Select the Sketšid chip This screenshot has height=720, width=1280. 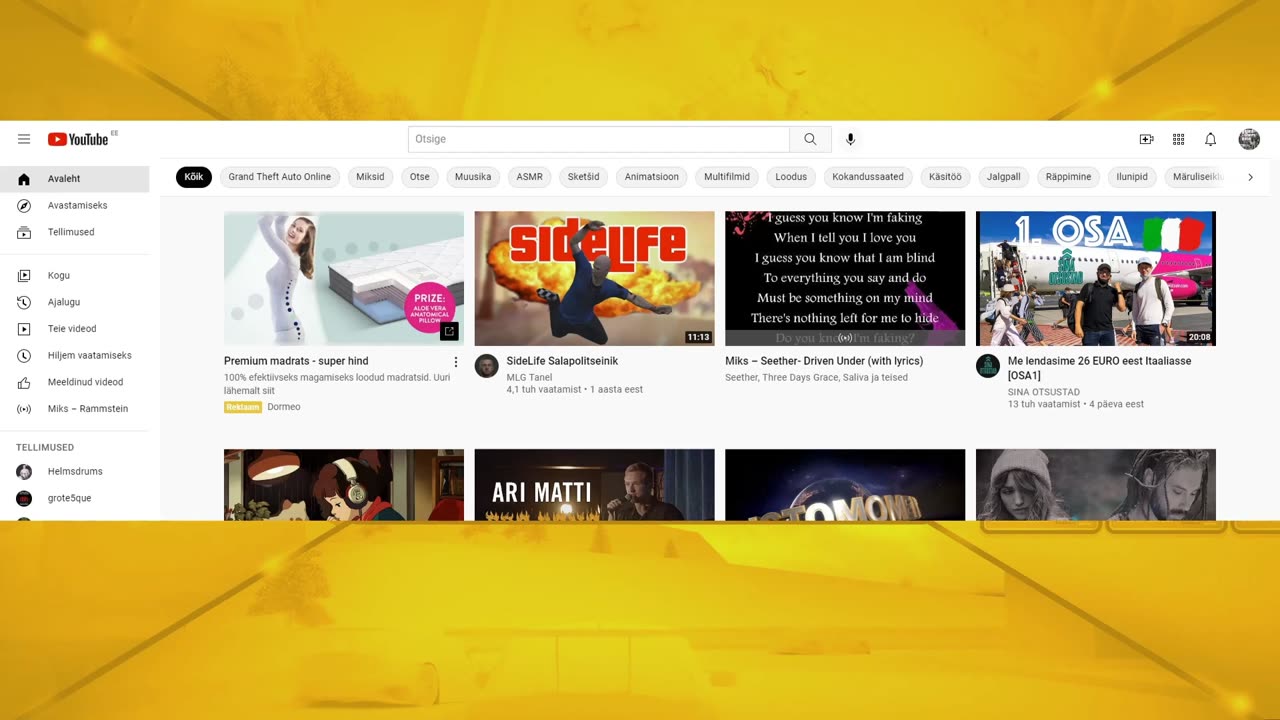coord(584,177)
